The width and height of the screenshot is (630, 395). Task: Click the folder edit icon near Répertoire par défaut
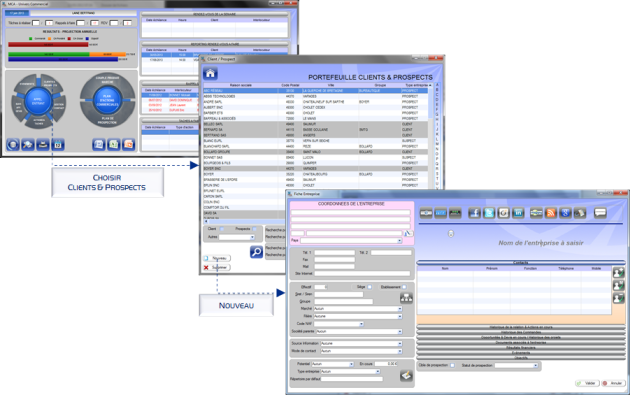point(406,376)
